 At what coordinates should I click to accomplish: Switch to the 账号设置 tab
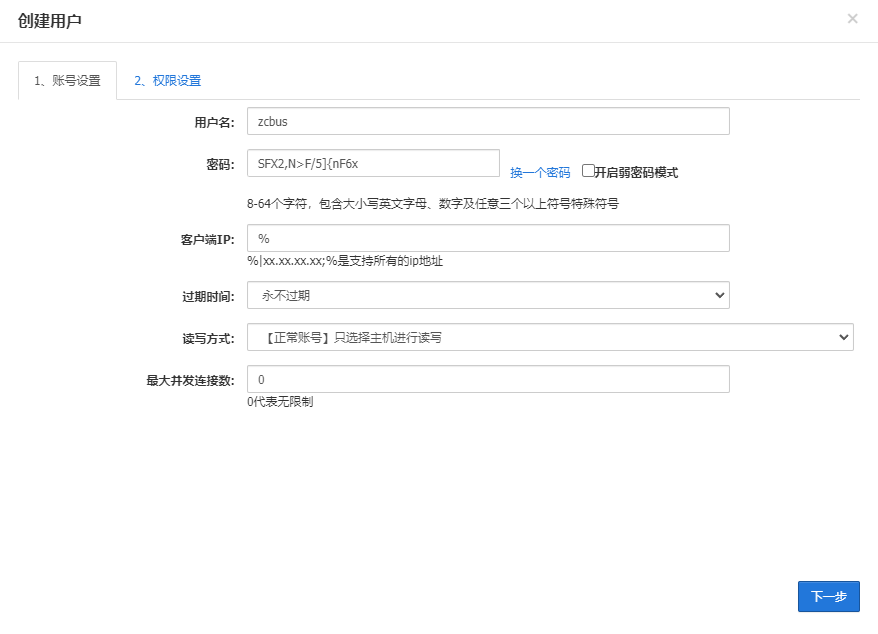point(67,81)
